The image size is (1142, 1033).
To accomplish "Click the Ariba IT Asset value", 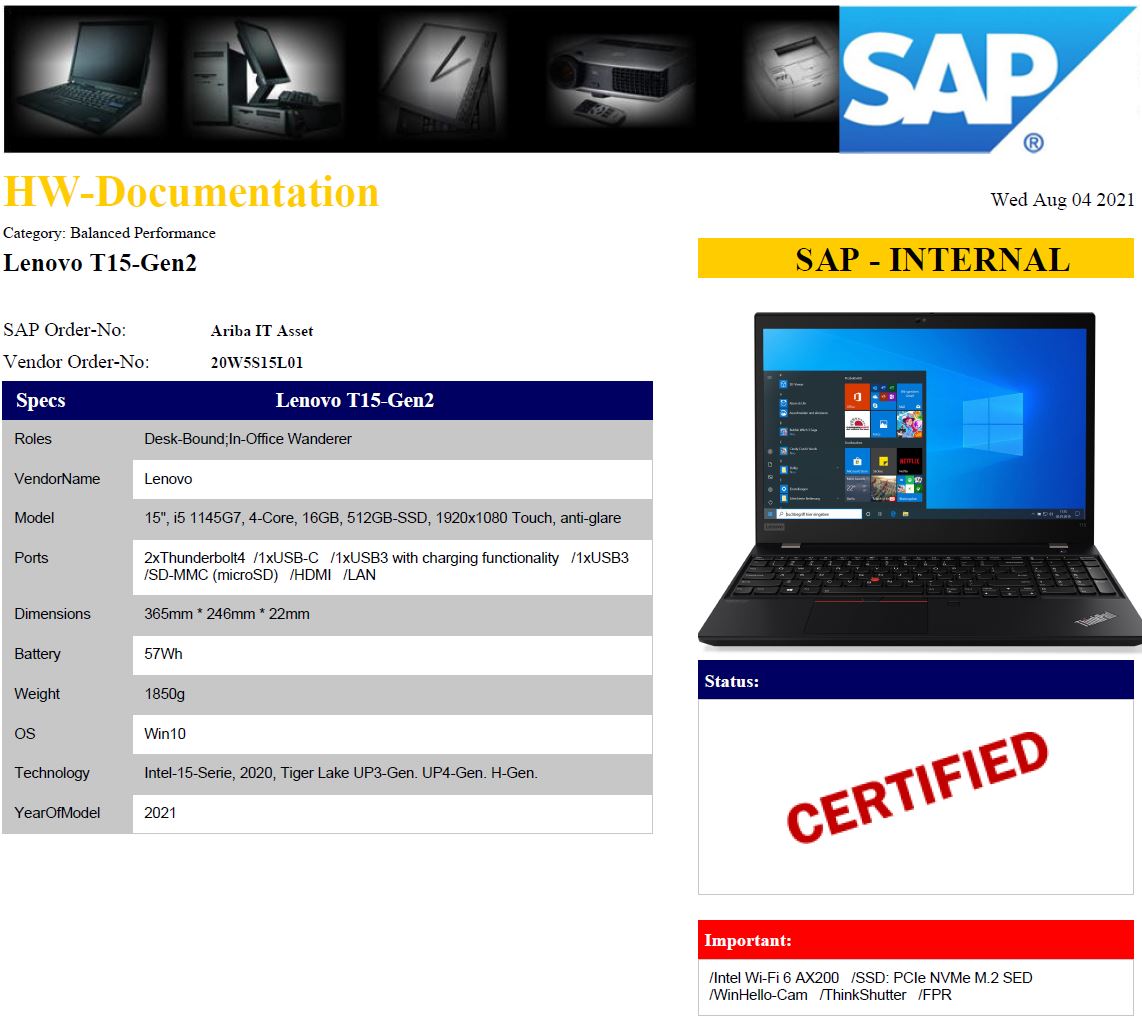I will (x=261, y=331).
